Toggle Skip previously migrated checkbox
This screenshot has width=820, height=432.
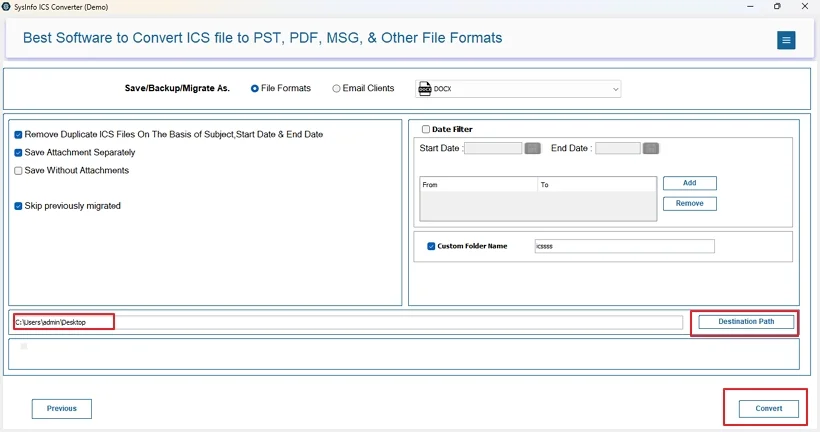(18, 206)
